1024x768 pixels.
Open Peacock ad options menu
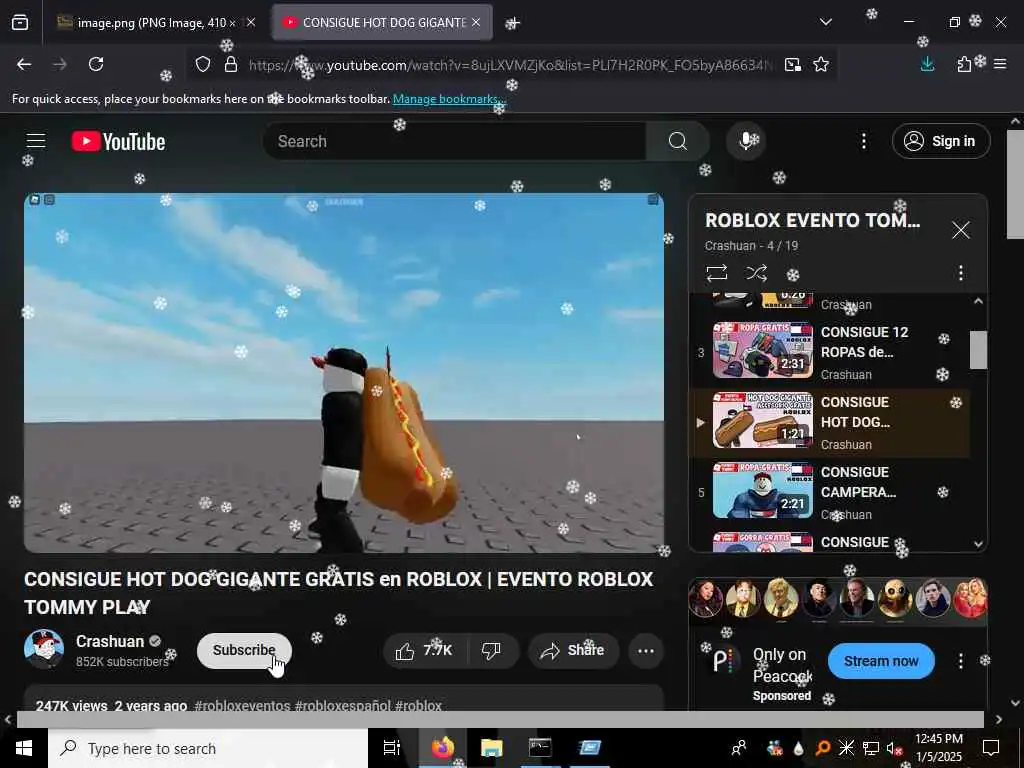[x=961, y=661]
